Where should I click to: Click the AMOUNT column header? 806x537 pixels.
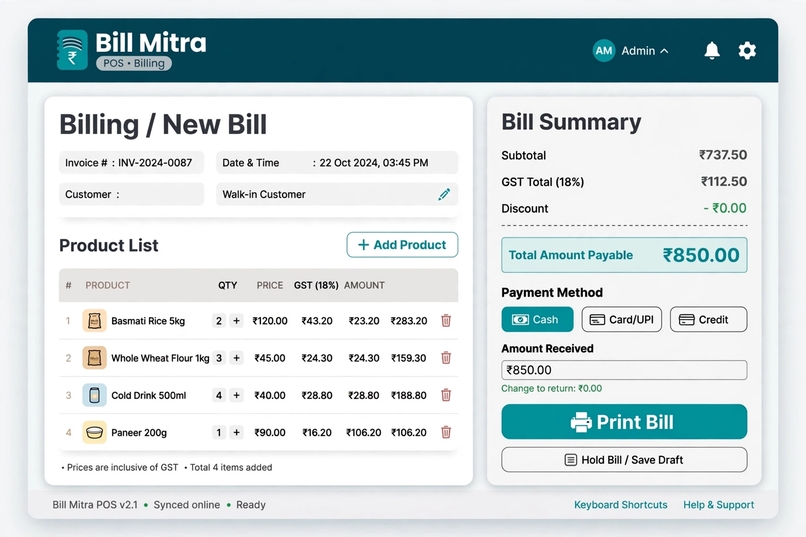pos(364,285)
